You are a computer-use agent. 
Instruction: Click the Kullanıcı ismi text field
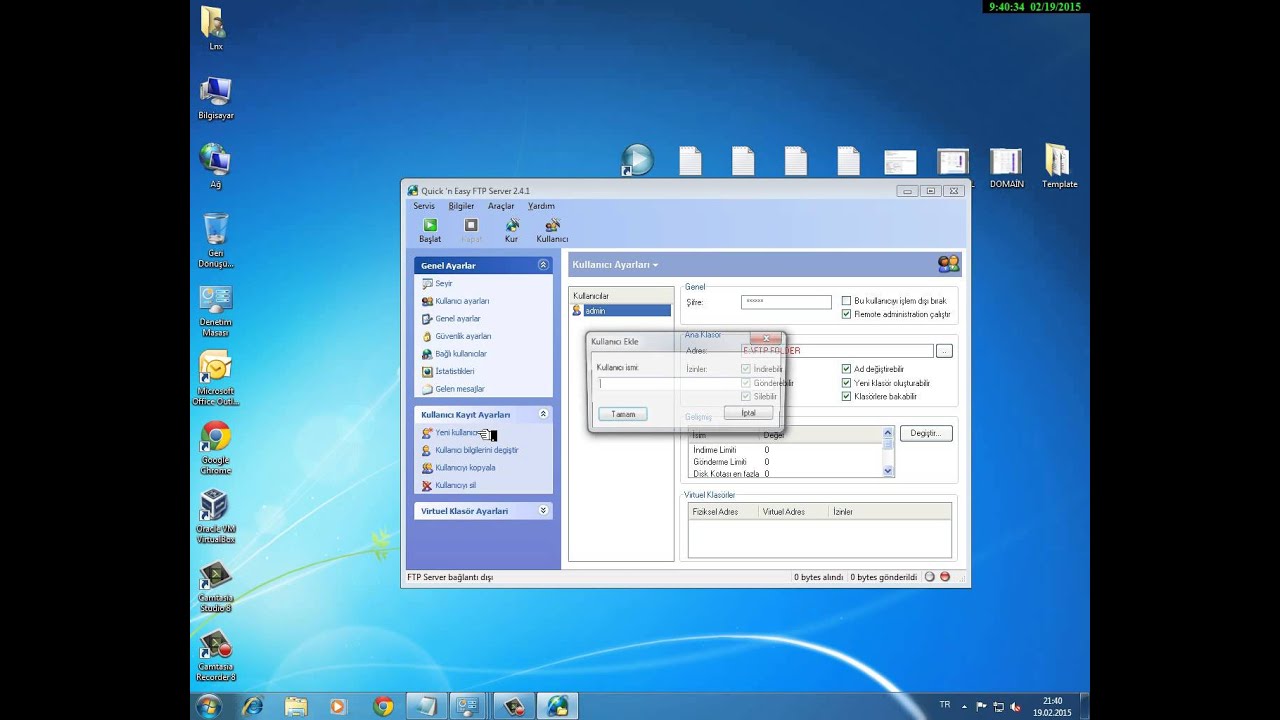(x=686, y=383)
